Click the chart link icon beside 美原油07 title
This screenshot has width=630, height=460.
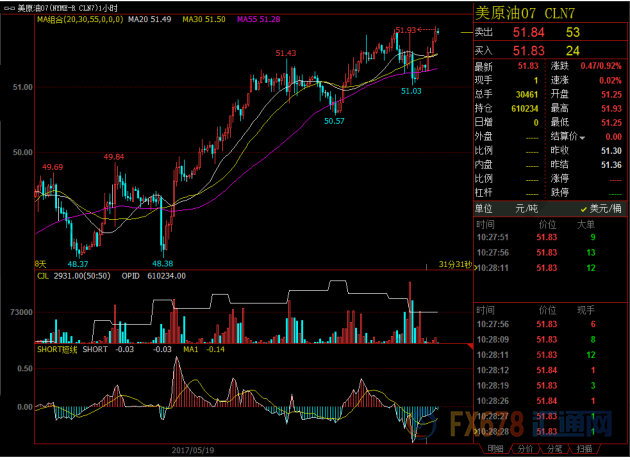pyautogui.click(x=9, y=8)
